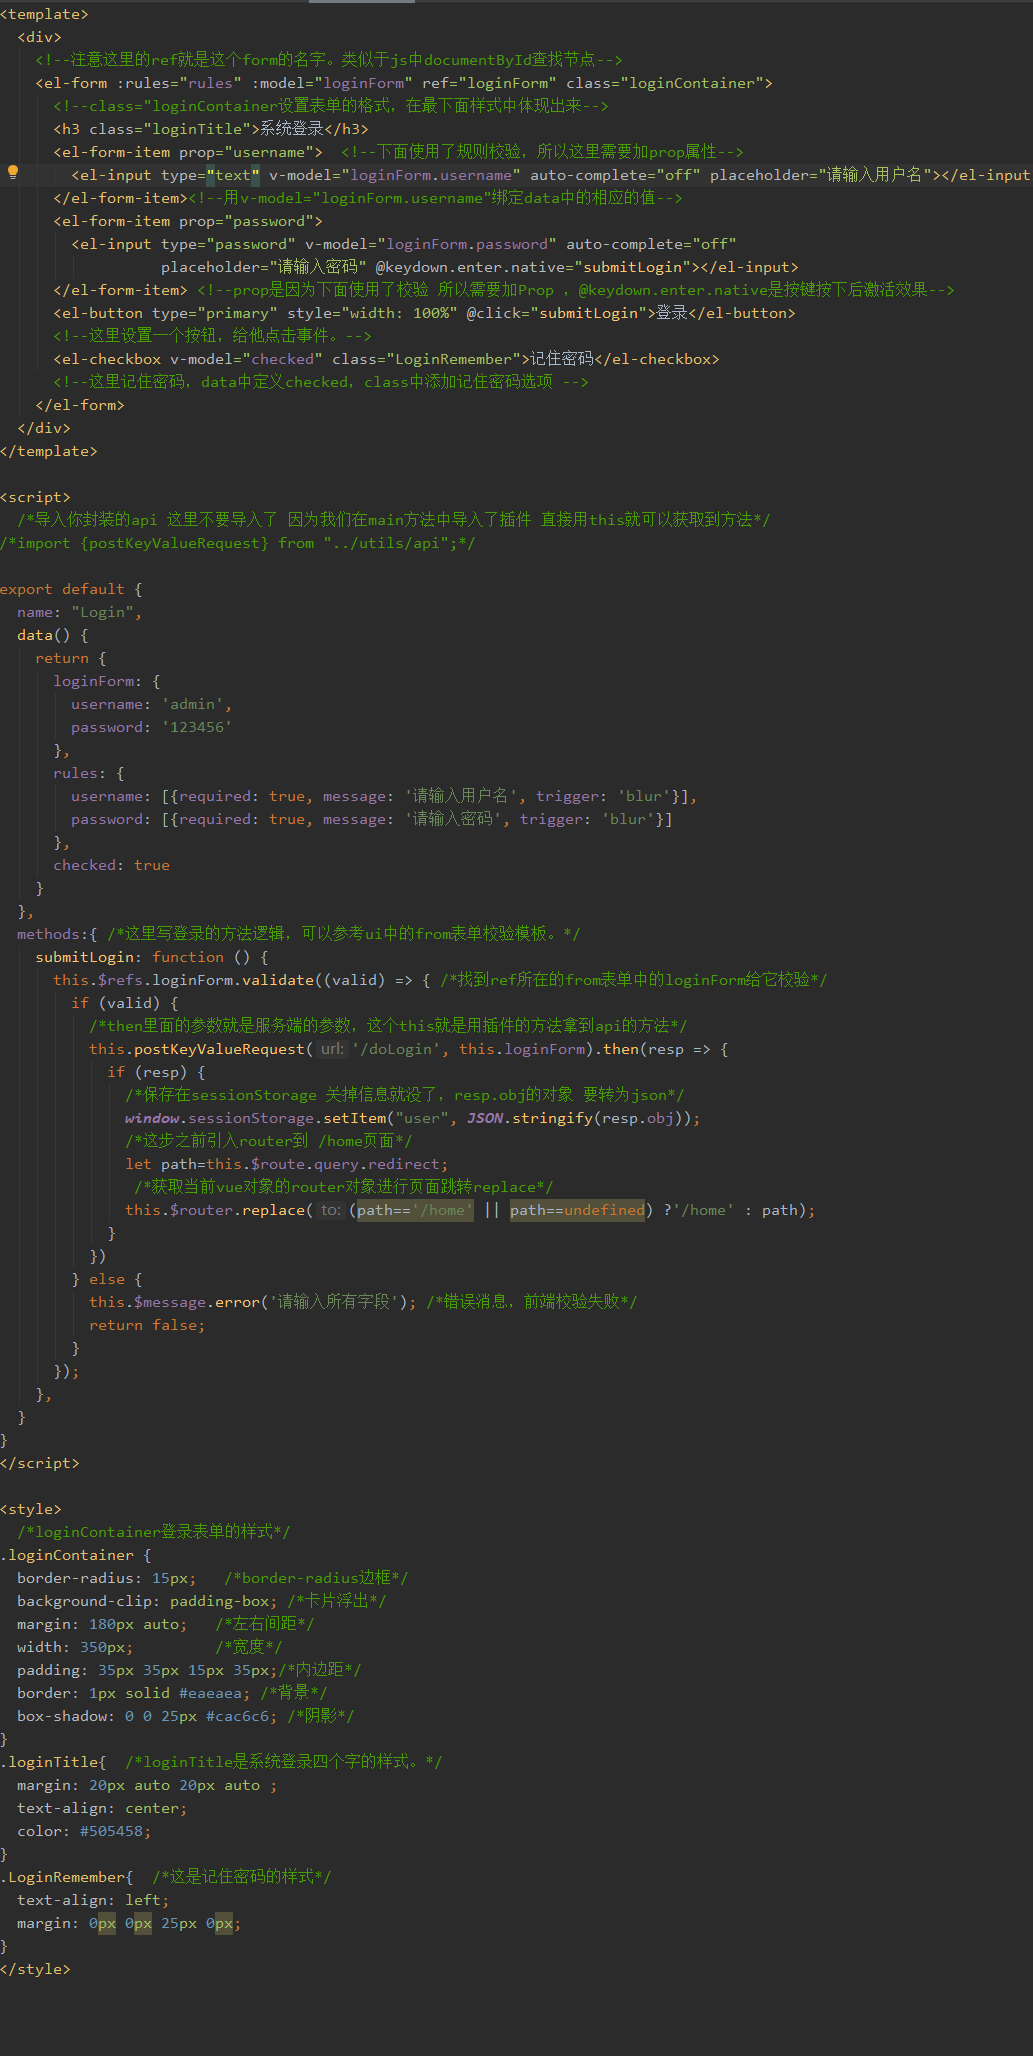Click the #505458 color value
The image size is (1033, 2056).
pyautogui.click(x=111, y=1831)
